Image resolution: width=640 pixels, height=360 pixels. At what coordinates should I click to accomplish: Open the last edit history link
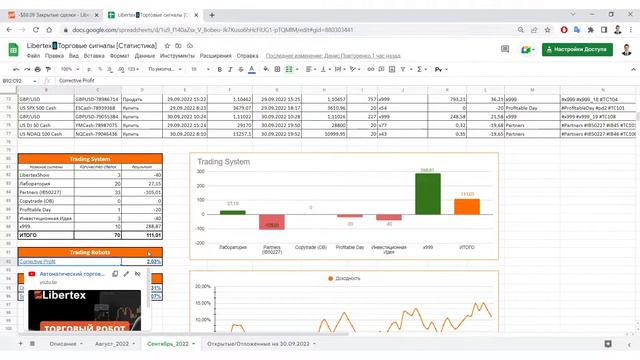pyautogui.click(x=333, y=56)
